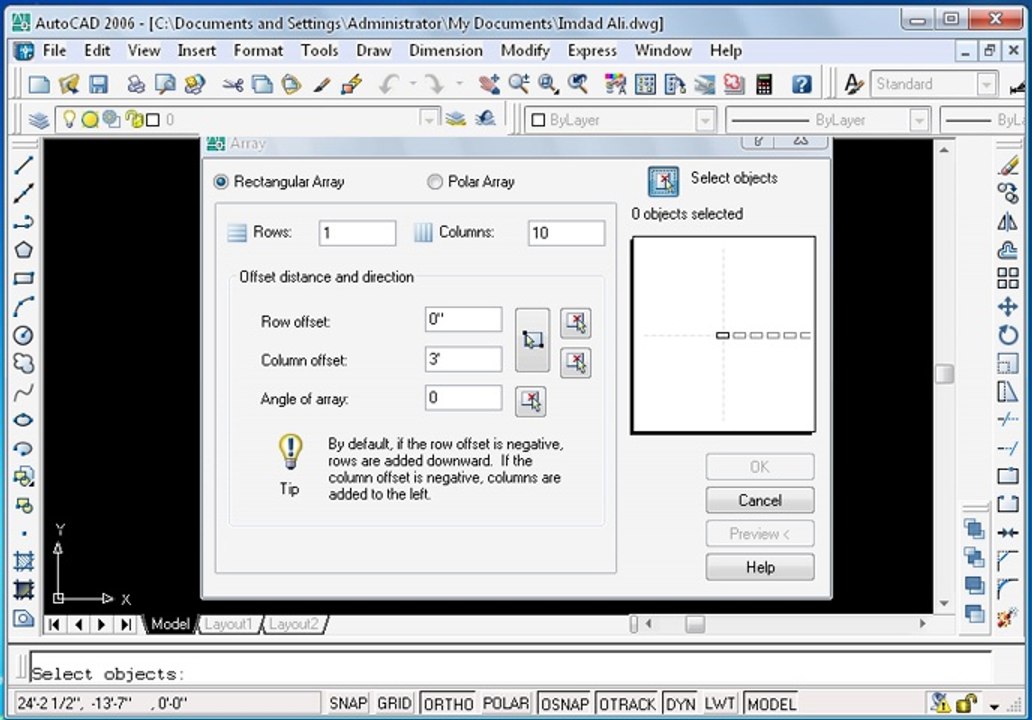Click the horizontal scrollbar thumb

(x=695, y=623)
